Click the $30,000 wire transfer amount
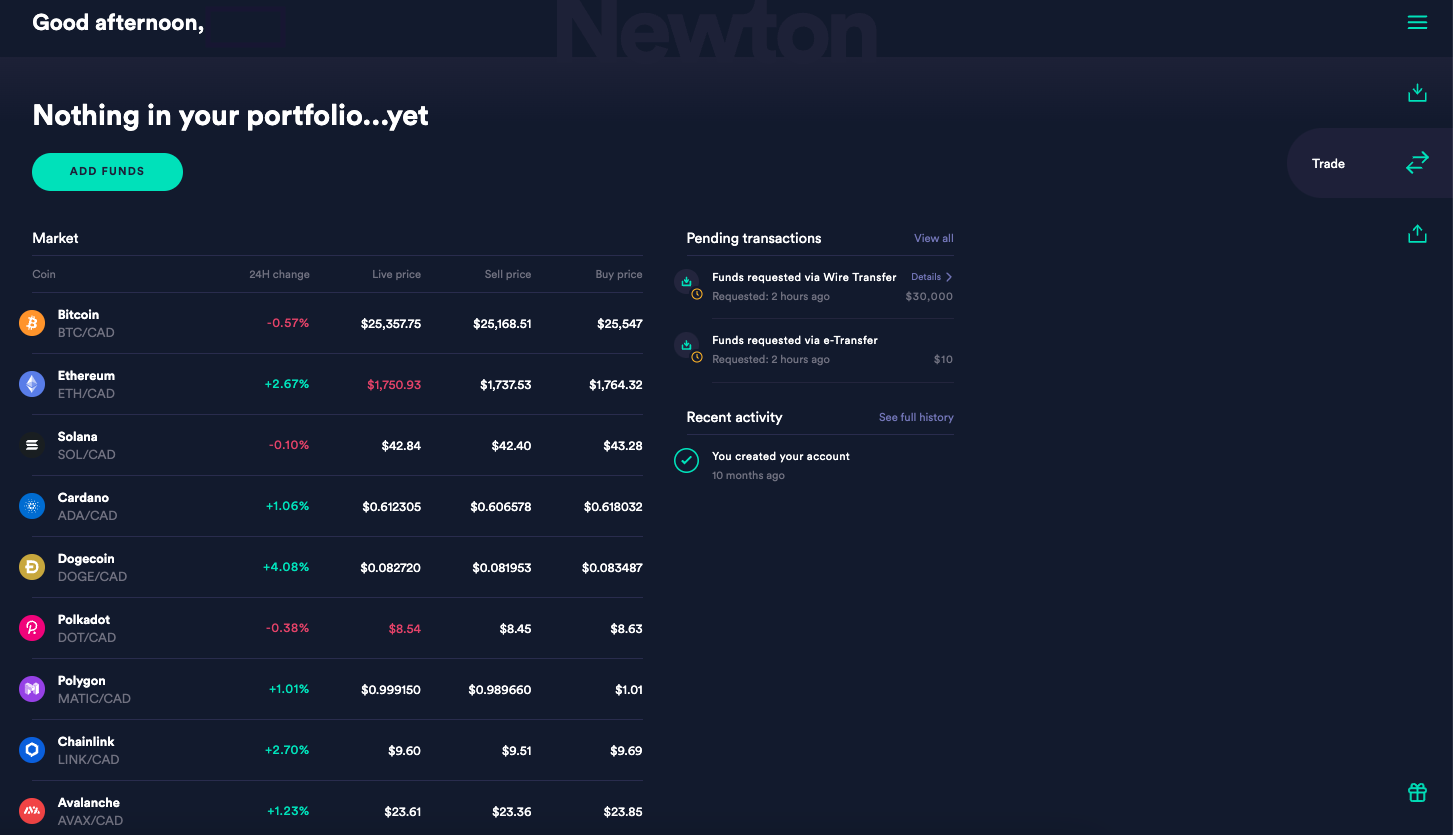Screen dimensions: 1453x835 929,296
